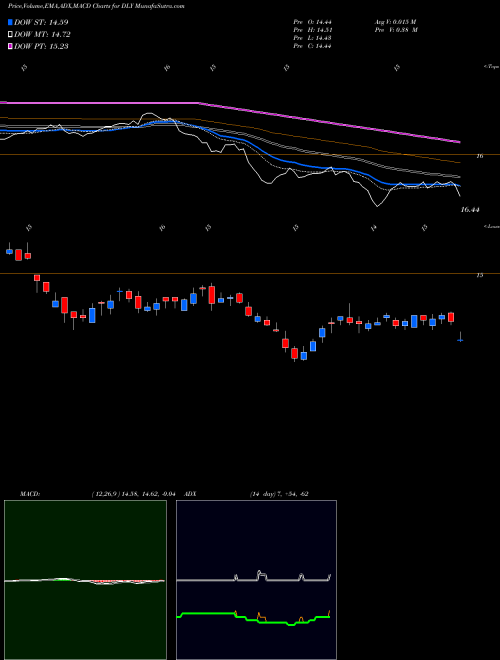Select the 'DOW PT: 15.23' legend text

41,46
